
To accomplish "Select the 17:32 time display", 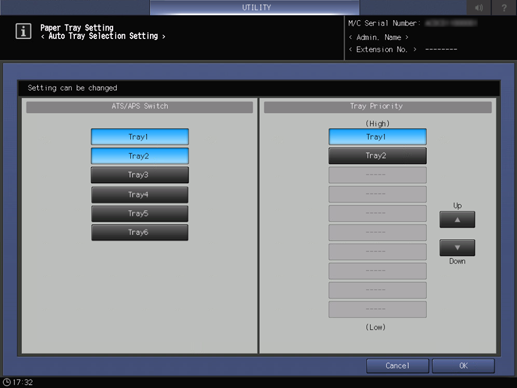I will click(x=23, y=382).
